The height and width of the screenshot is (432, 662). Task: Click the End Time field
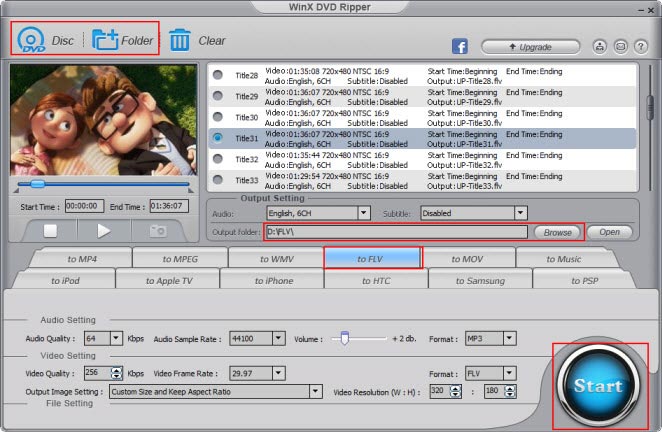(169, 206)
